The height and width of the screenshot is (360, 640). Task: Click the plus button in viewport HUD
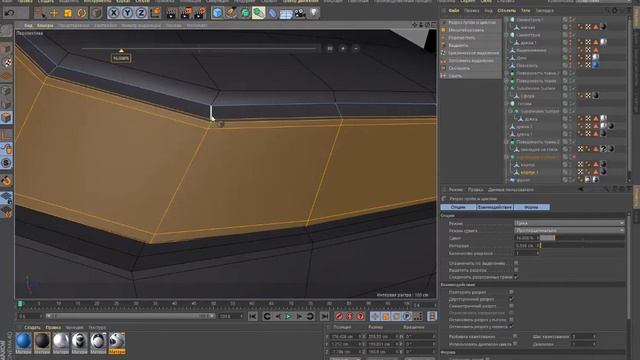[343, 49]
